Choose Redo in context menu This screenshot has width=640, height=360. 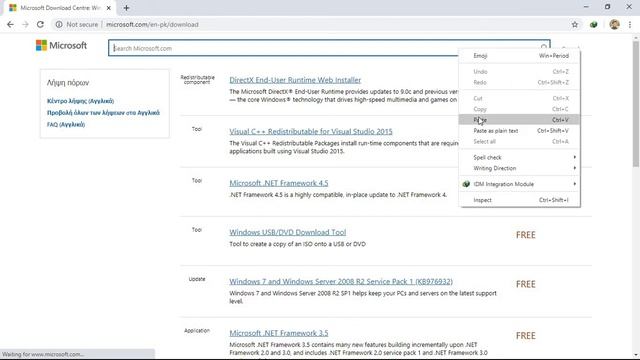tap(520, 82)
